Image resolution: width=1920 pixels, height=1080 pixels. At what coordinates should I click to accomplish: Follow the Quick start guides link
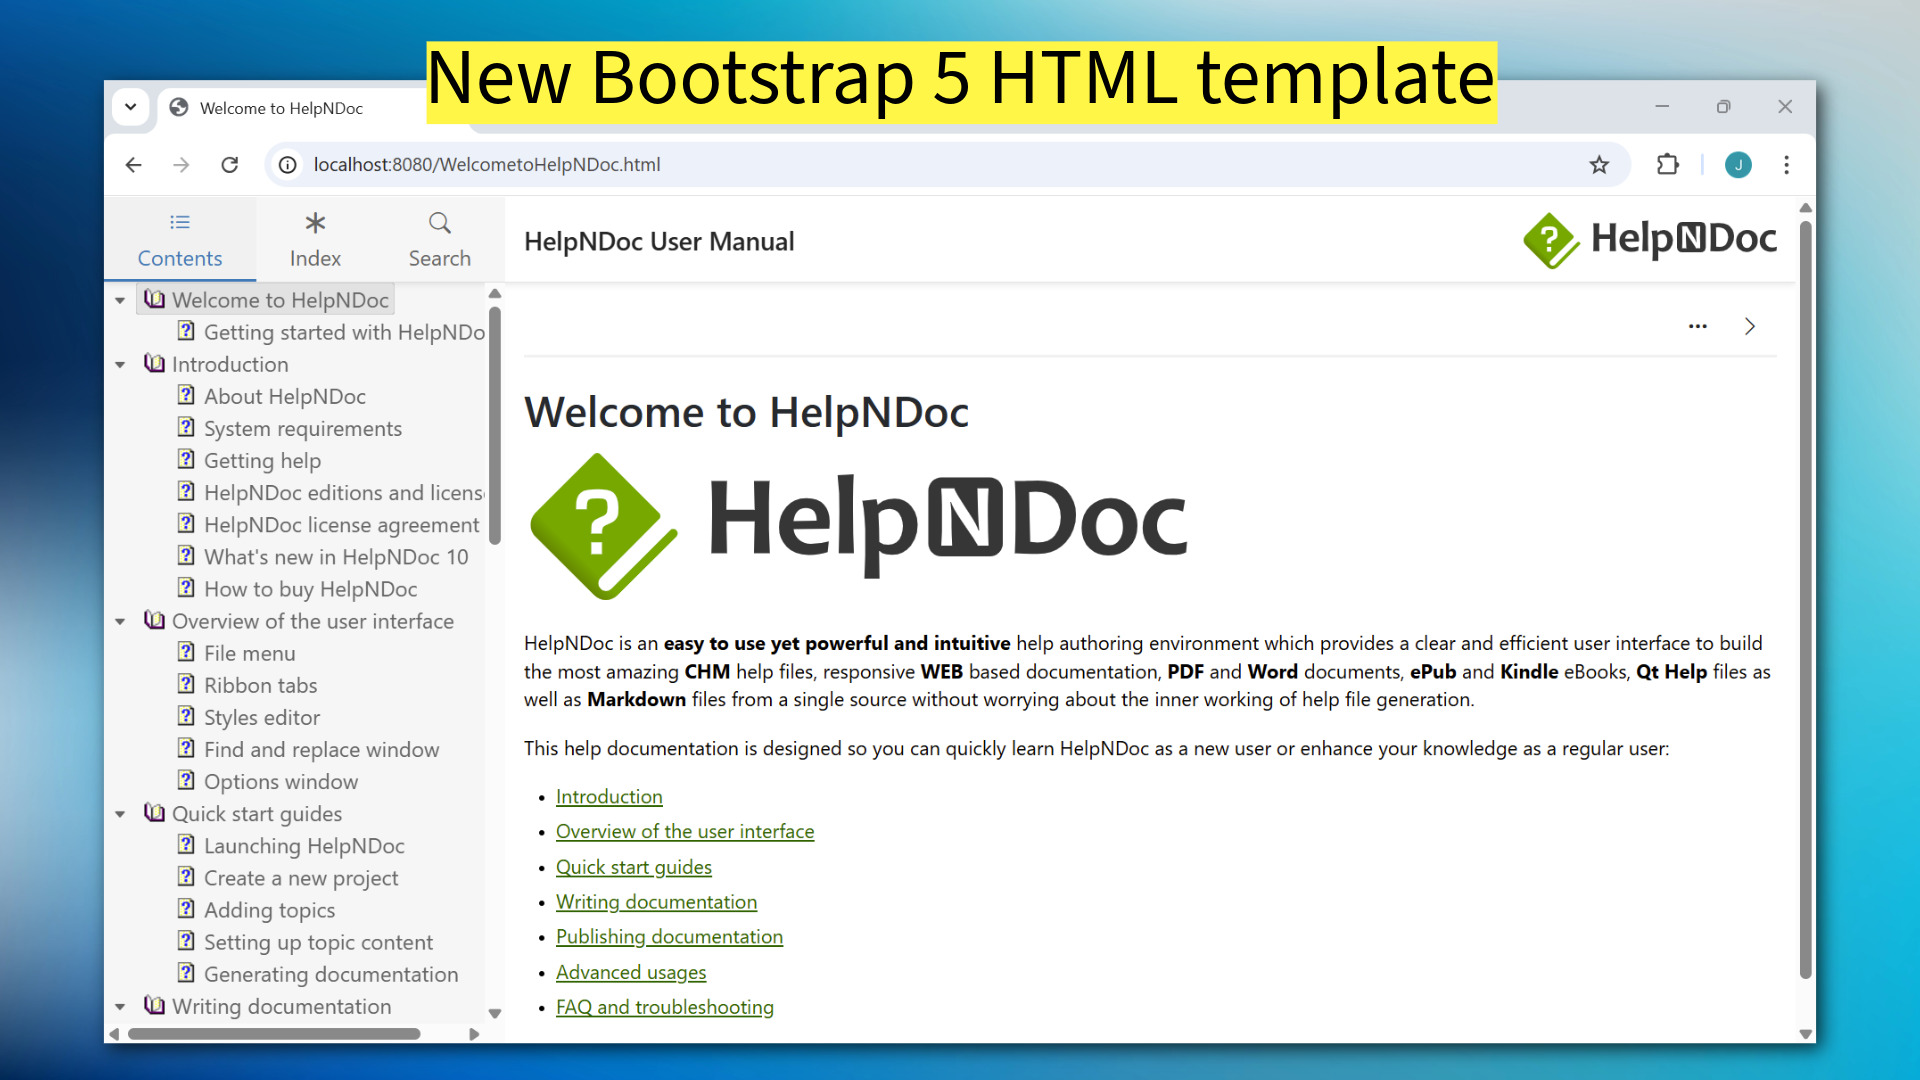[x=634, y=867]
